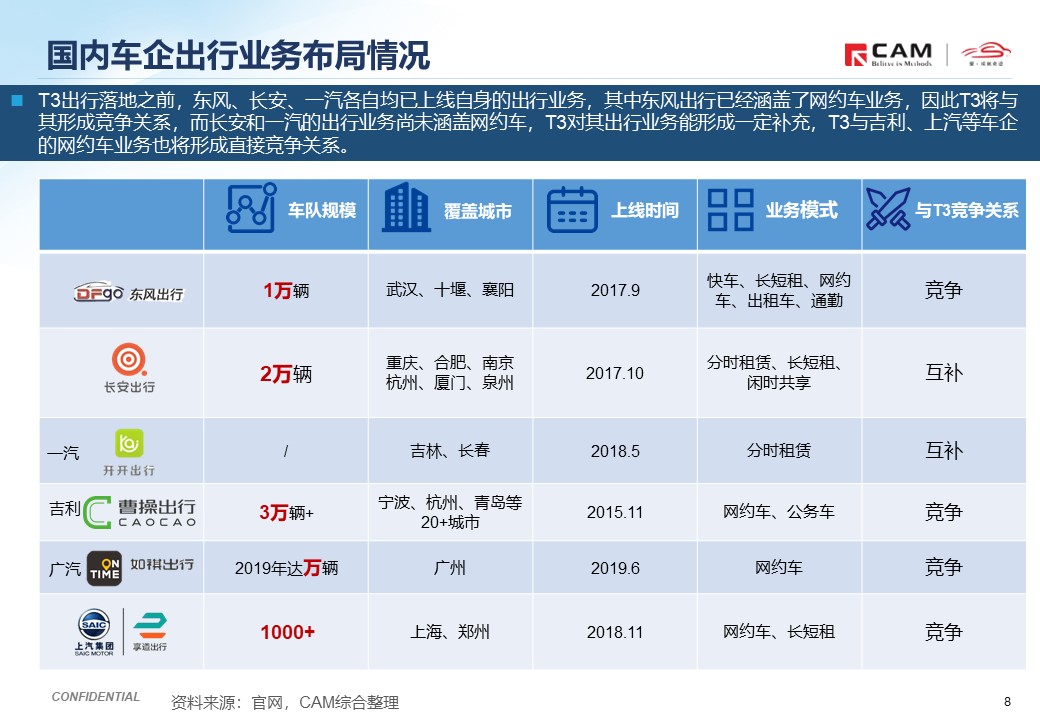This screenshot has height=720, width=1040.
Task: Click the 吉利 row label
Action: click(x=65, y=509)
